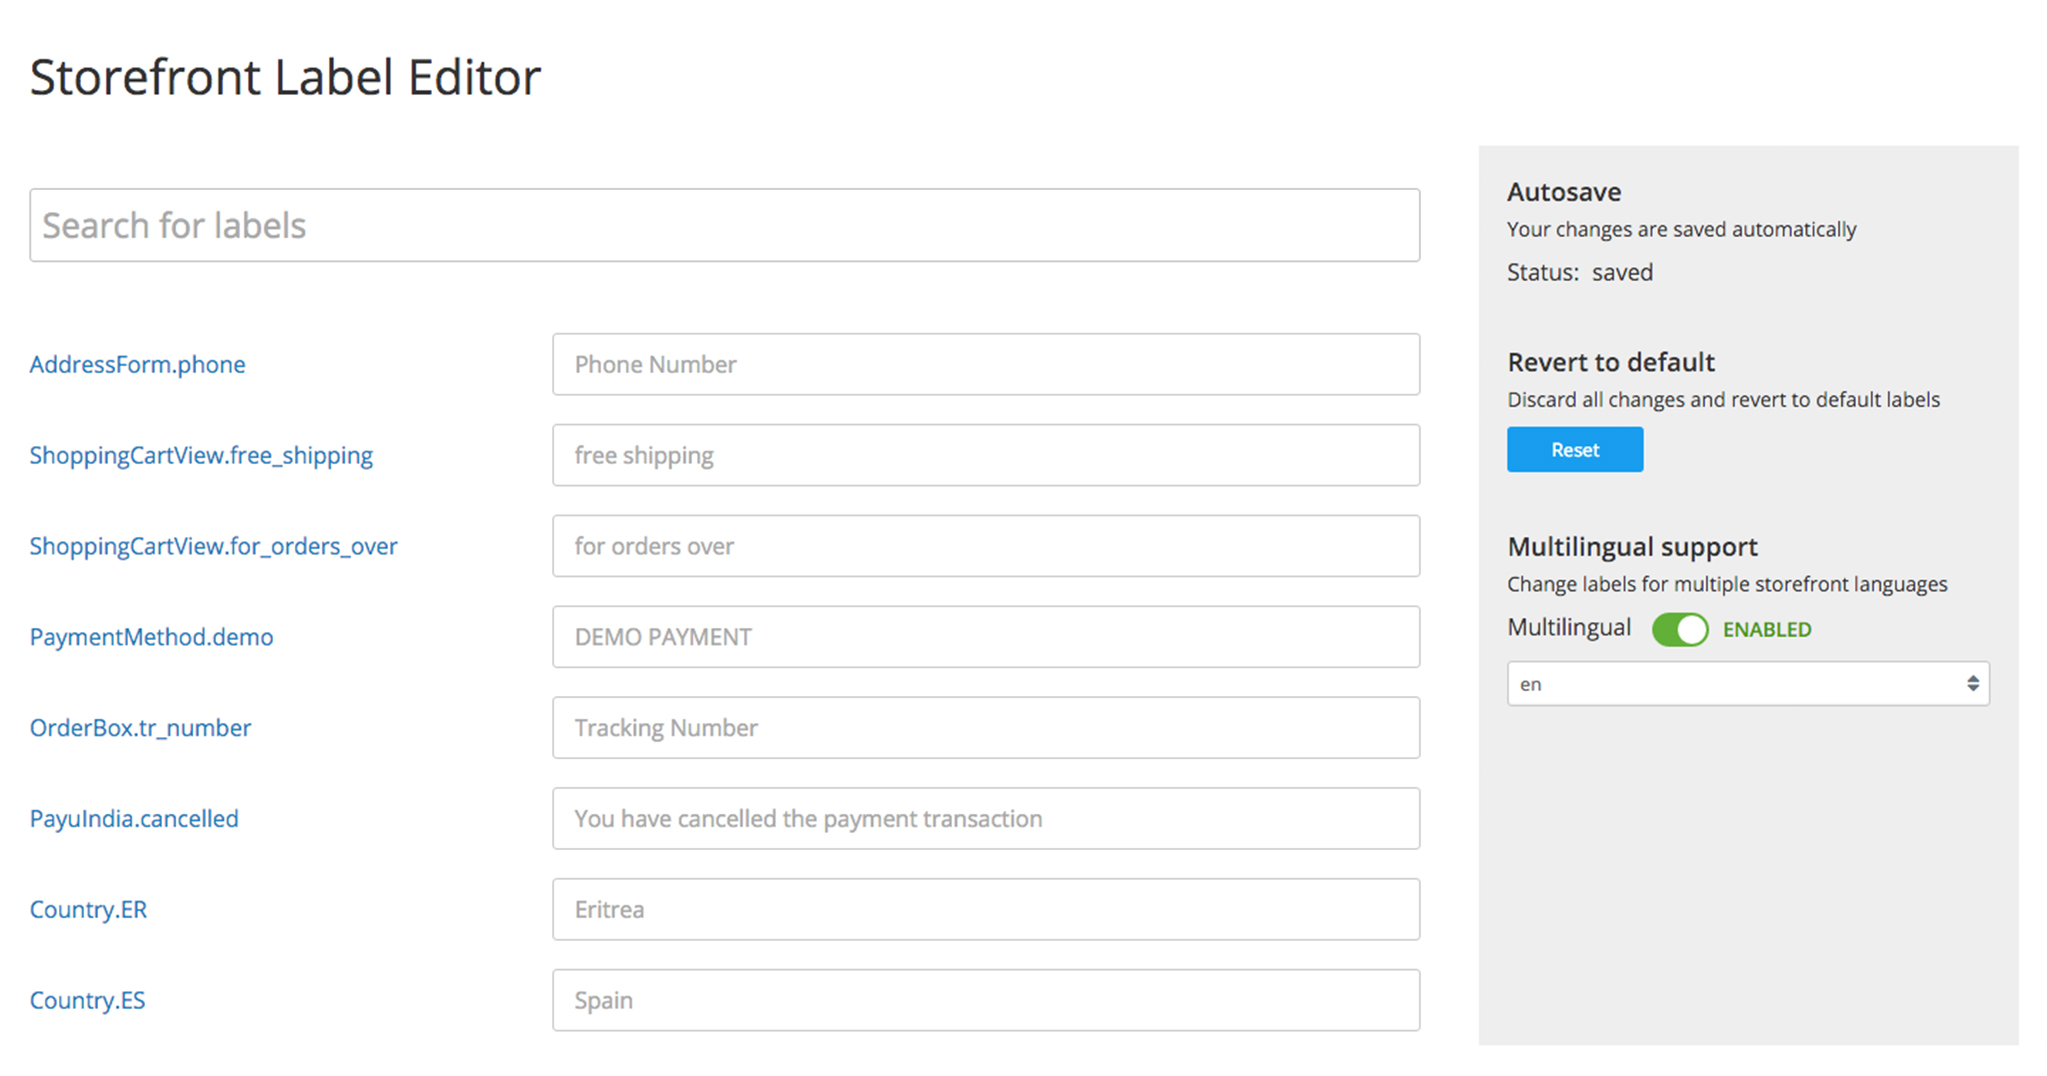Edit the Eritrea country field
2047x1076 pixels.
986,909
